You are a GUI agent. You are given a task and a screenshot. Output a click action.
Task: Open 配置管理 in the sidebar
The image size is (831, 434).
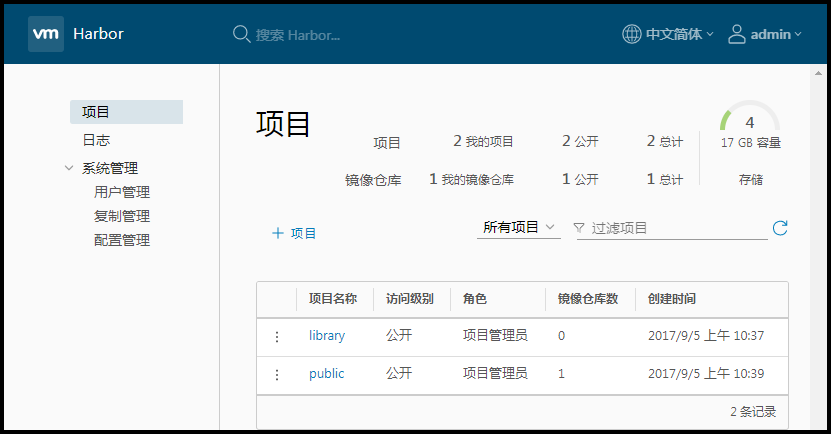(122, 240)
